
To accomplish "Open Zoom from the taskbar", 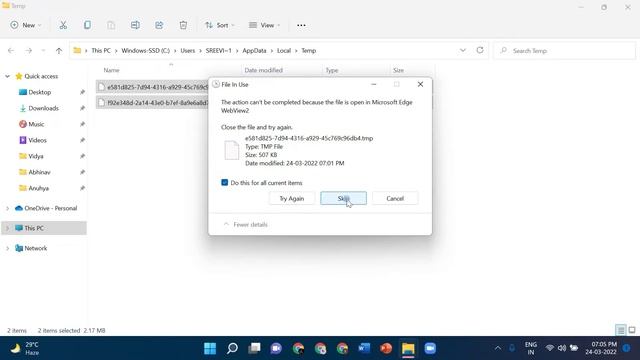I will point(430,349).
